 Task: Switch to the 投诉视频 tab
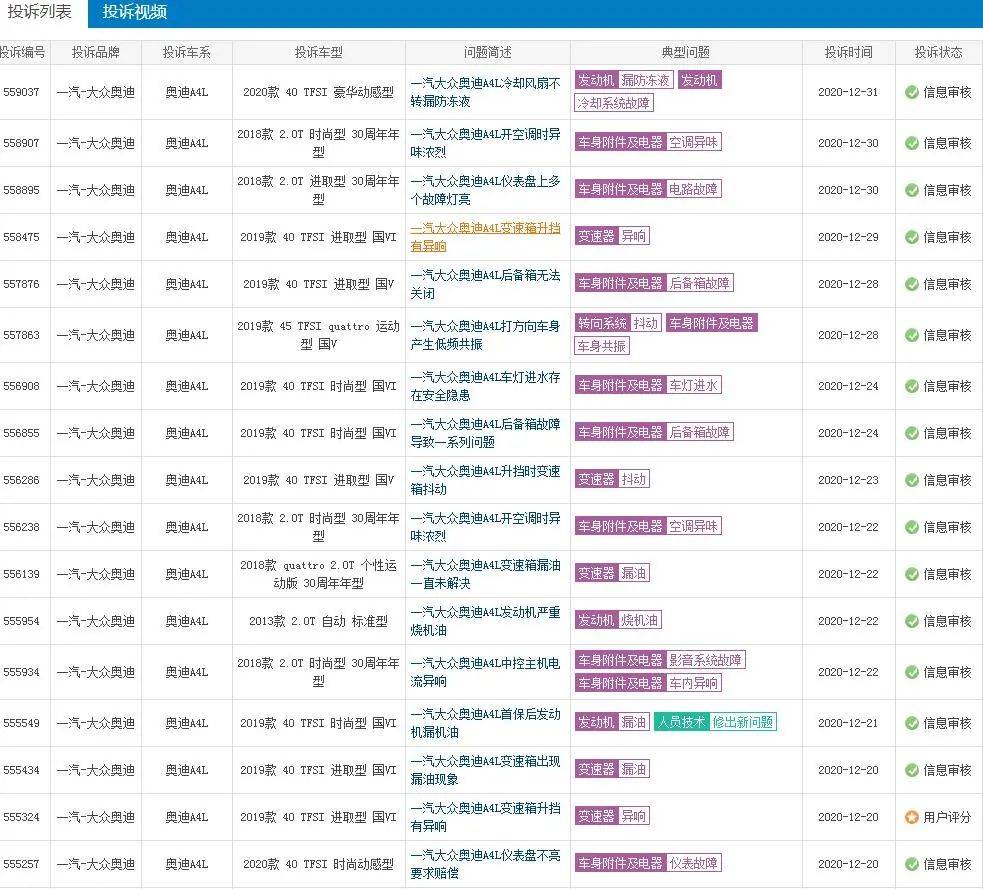(x=134, y=13)
